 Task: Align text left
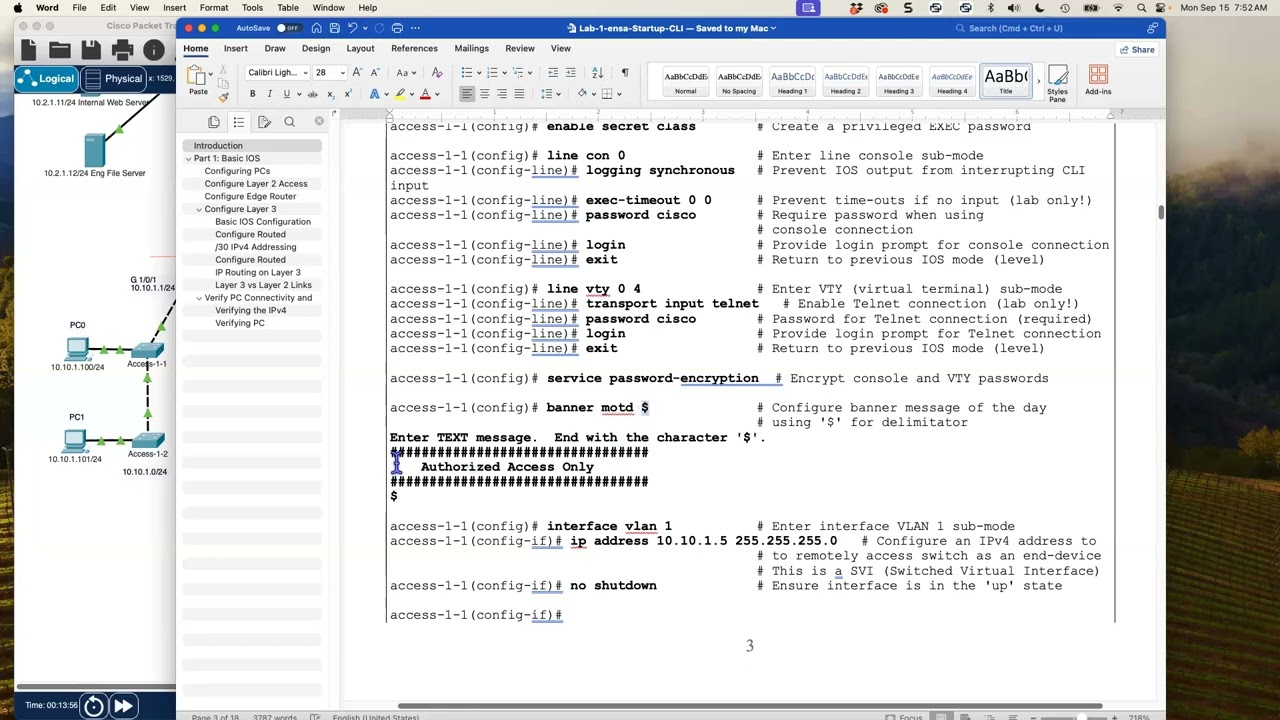[467, 94]
